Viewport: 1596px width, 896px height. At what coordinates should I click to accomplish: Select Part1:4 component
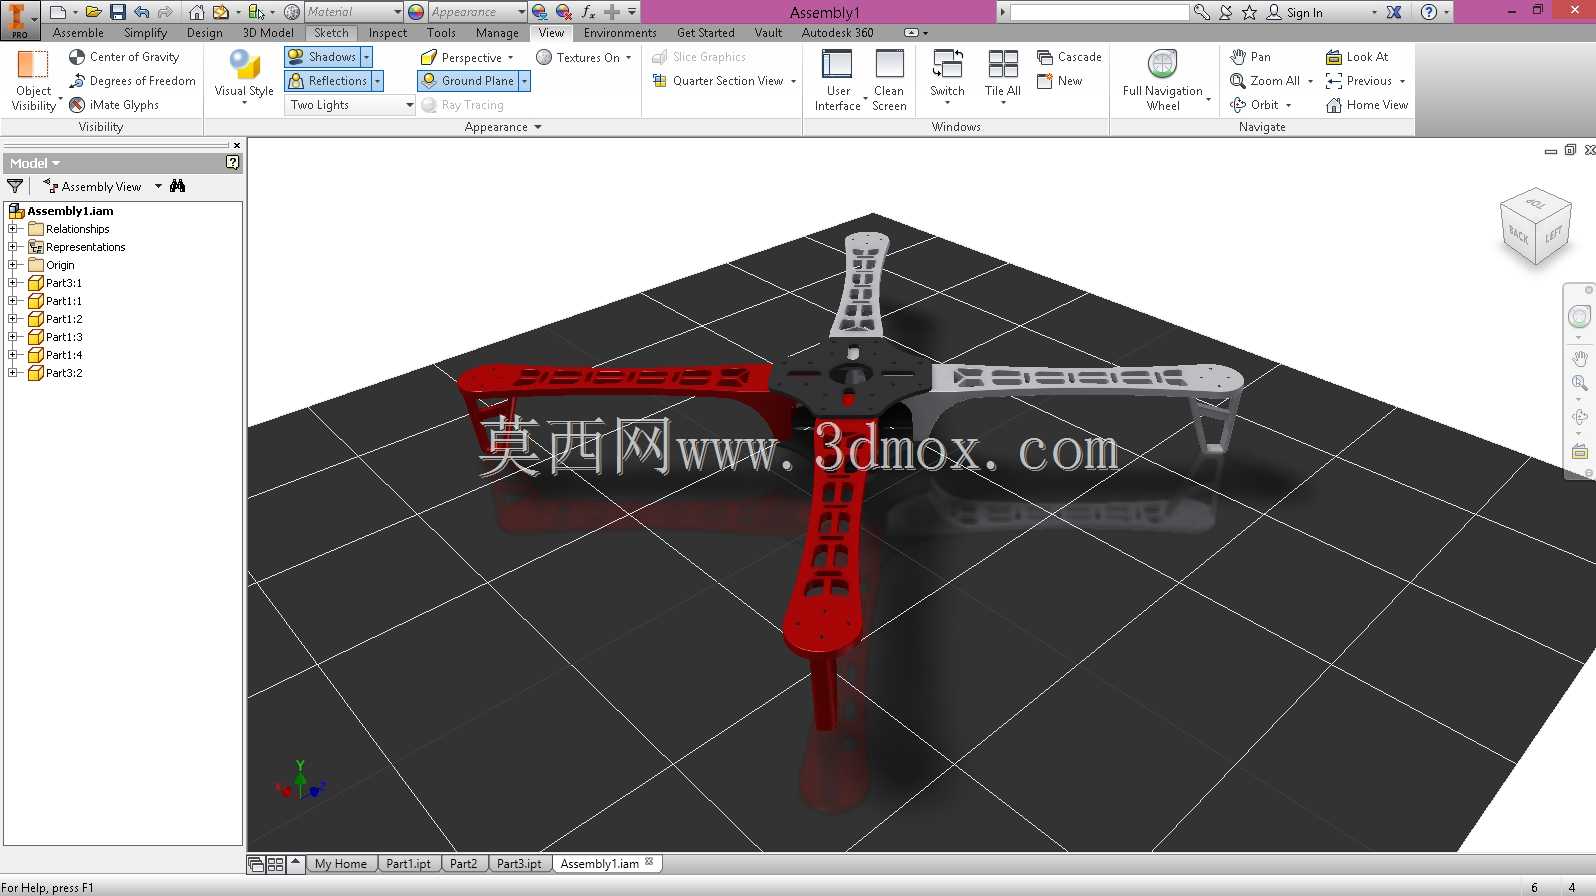pos(64,355)
